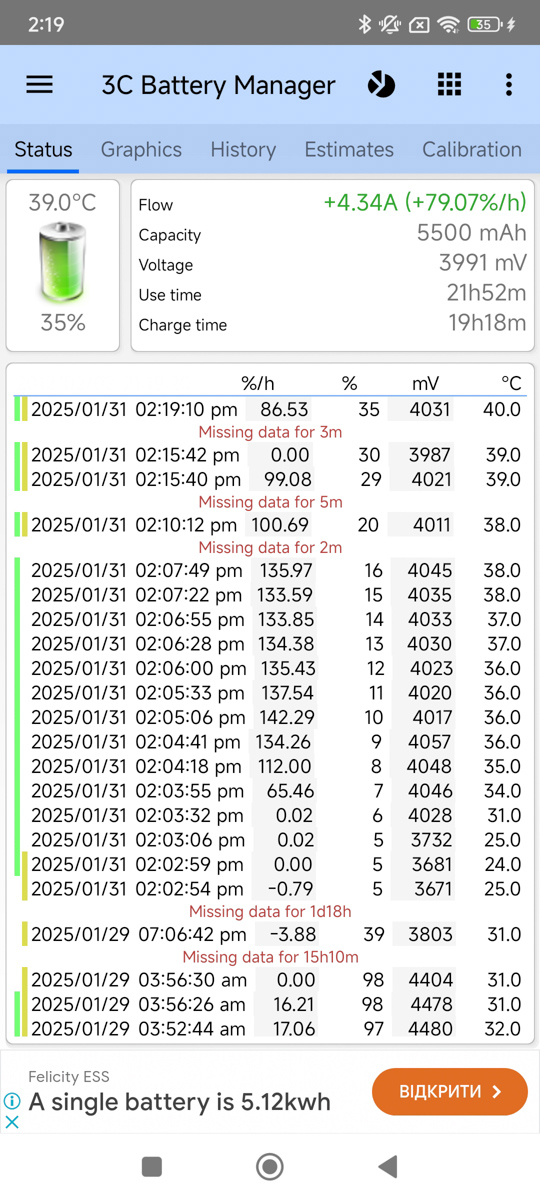The height and width of the screenshot is (1200, 540).
Task: Open the Calibration tab
Action: click(x=472, y=150)
